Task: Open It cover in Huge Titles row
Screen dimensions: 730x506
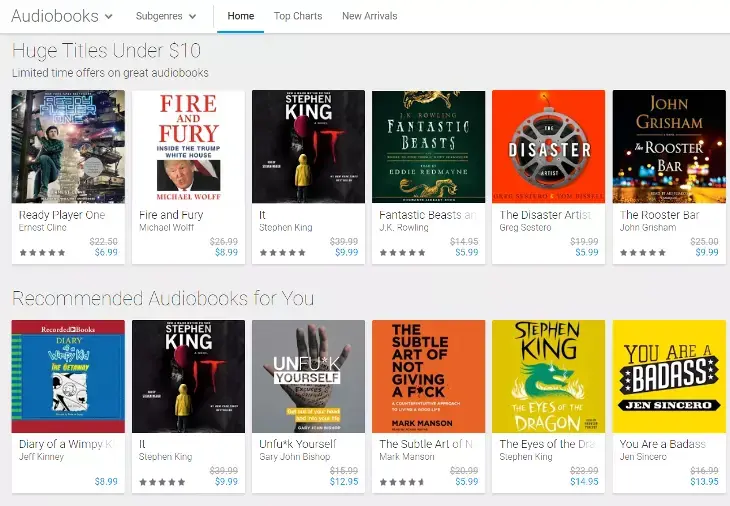Action: [309, 147]
